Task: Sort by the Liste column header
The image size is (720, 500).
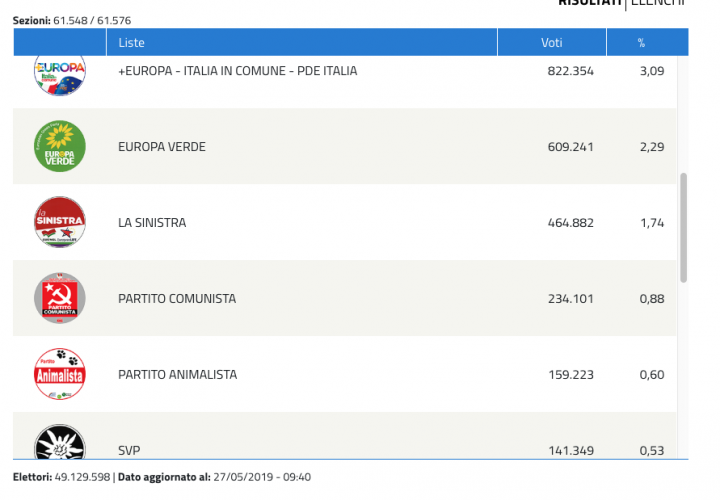Action: tap(131, 43)
